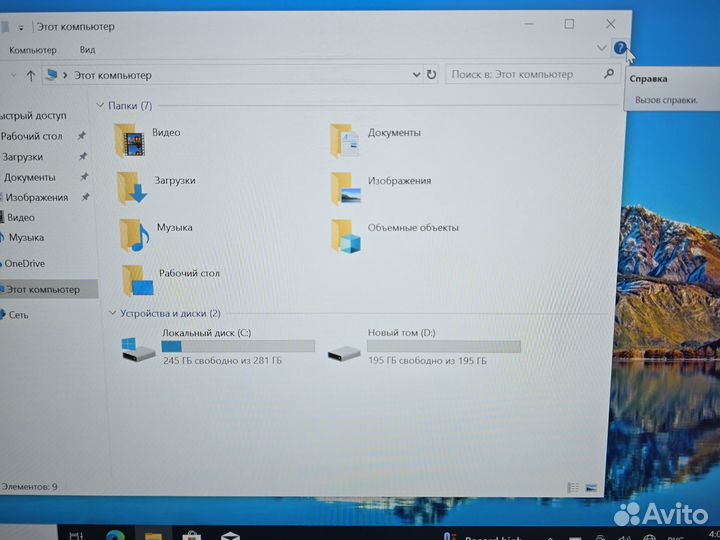Switch to large icons view in status bar

(x=591, y=487)
